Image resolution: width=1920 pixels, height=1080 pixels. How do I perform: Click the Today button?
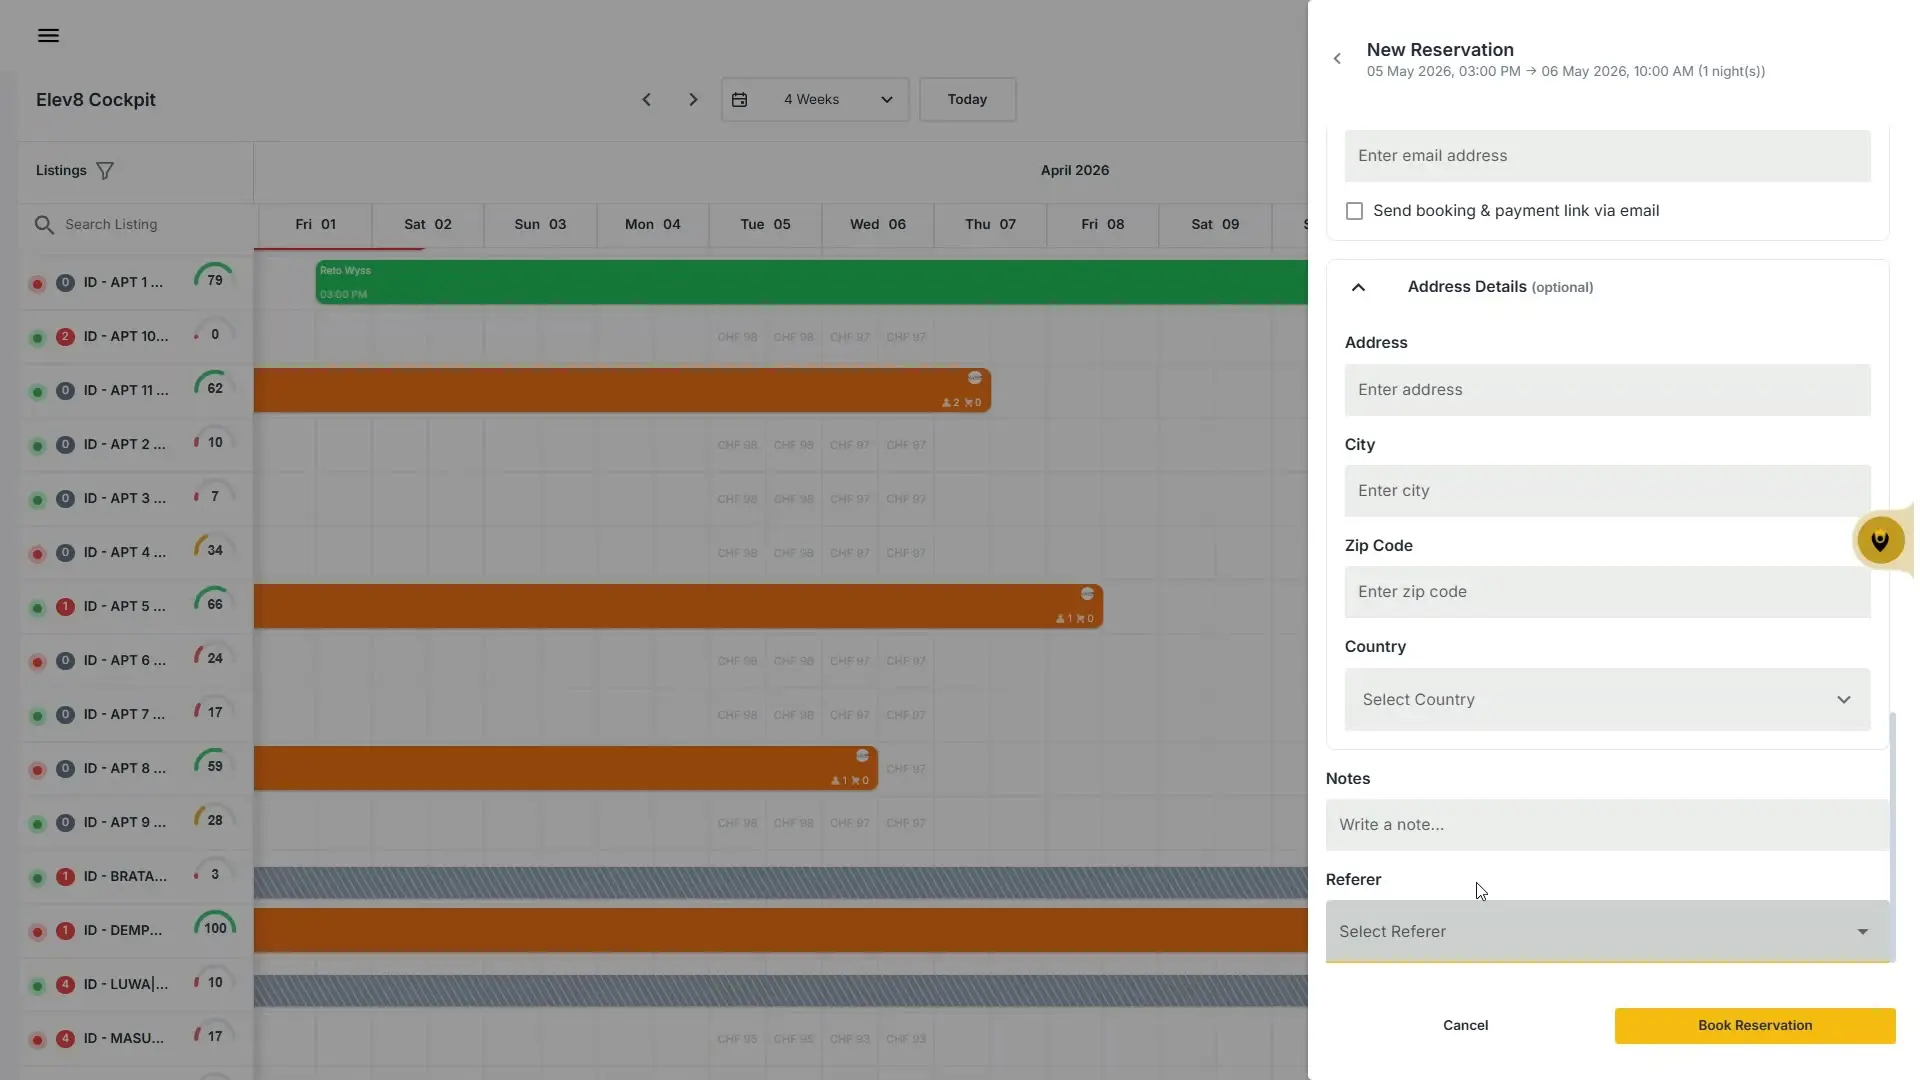[967, 100]
